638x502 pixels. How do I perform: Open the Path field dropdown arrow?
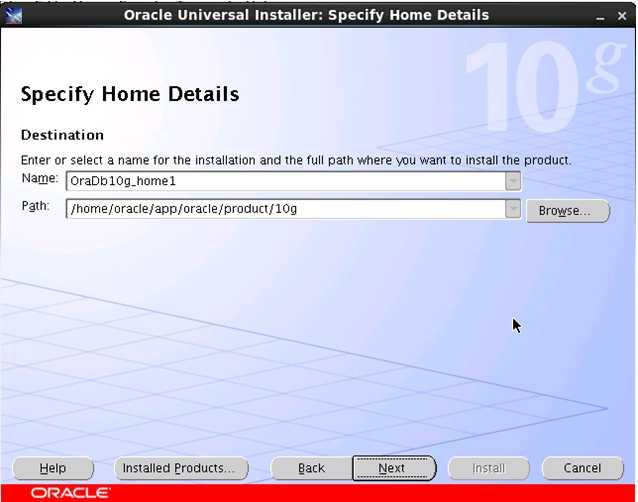(x=513, y=209)
